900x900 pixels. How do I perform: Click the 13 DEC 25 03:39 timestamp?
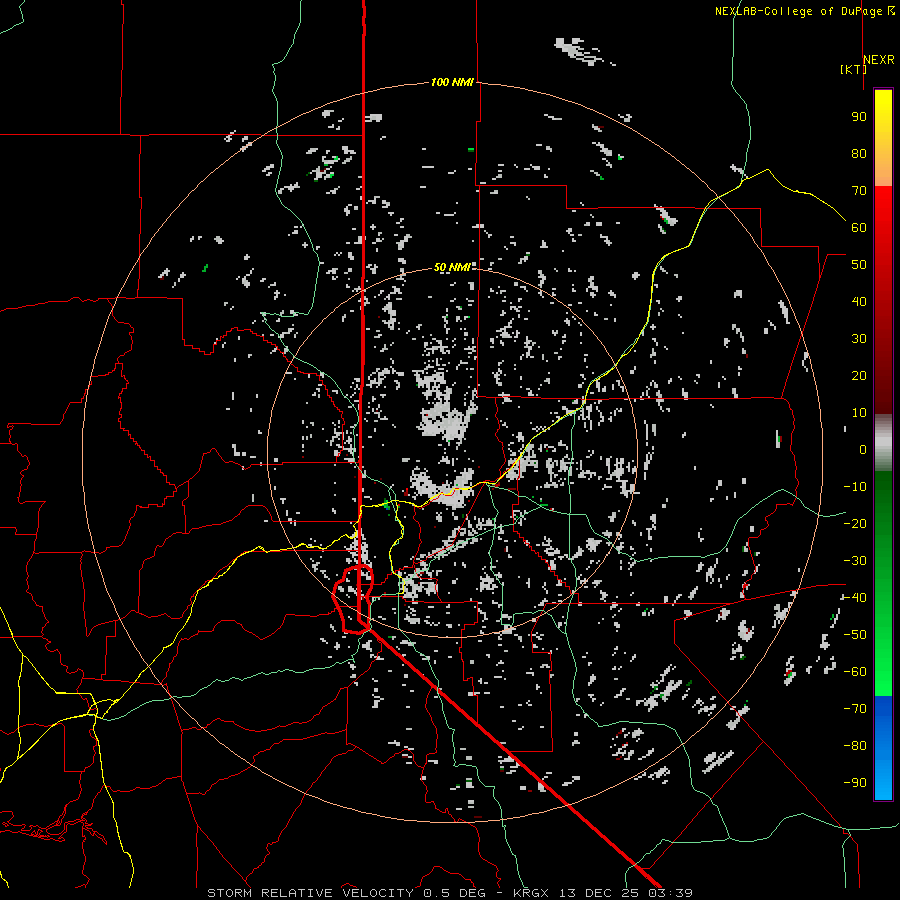624,893
